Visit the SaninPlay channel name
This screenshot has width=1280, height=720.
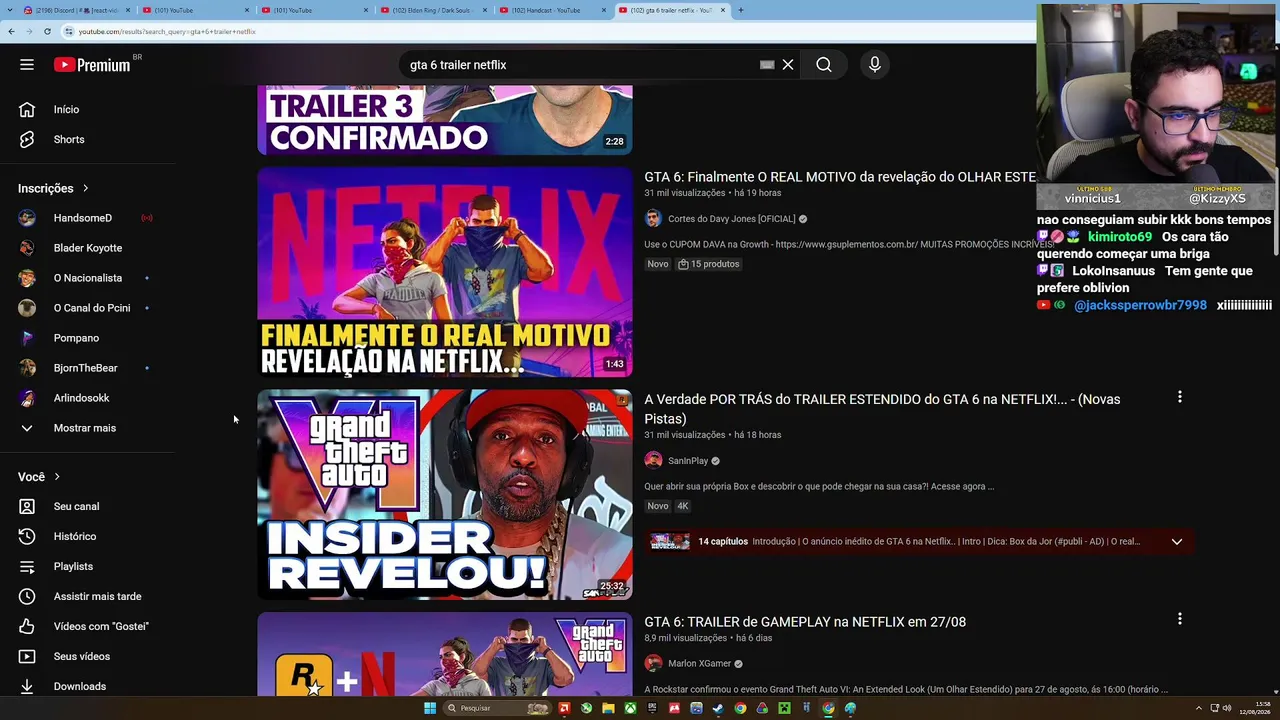(x=688, y=461)
